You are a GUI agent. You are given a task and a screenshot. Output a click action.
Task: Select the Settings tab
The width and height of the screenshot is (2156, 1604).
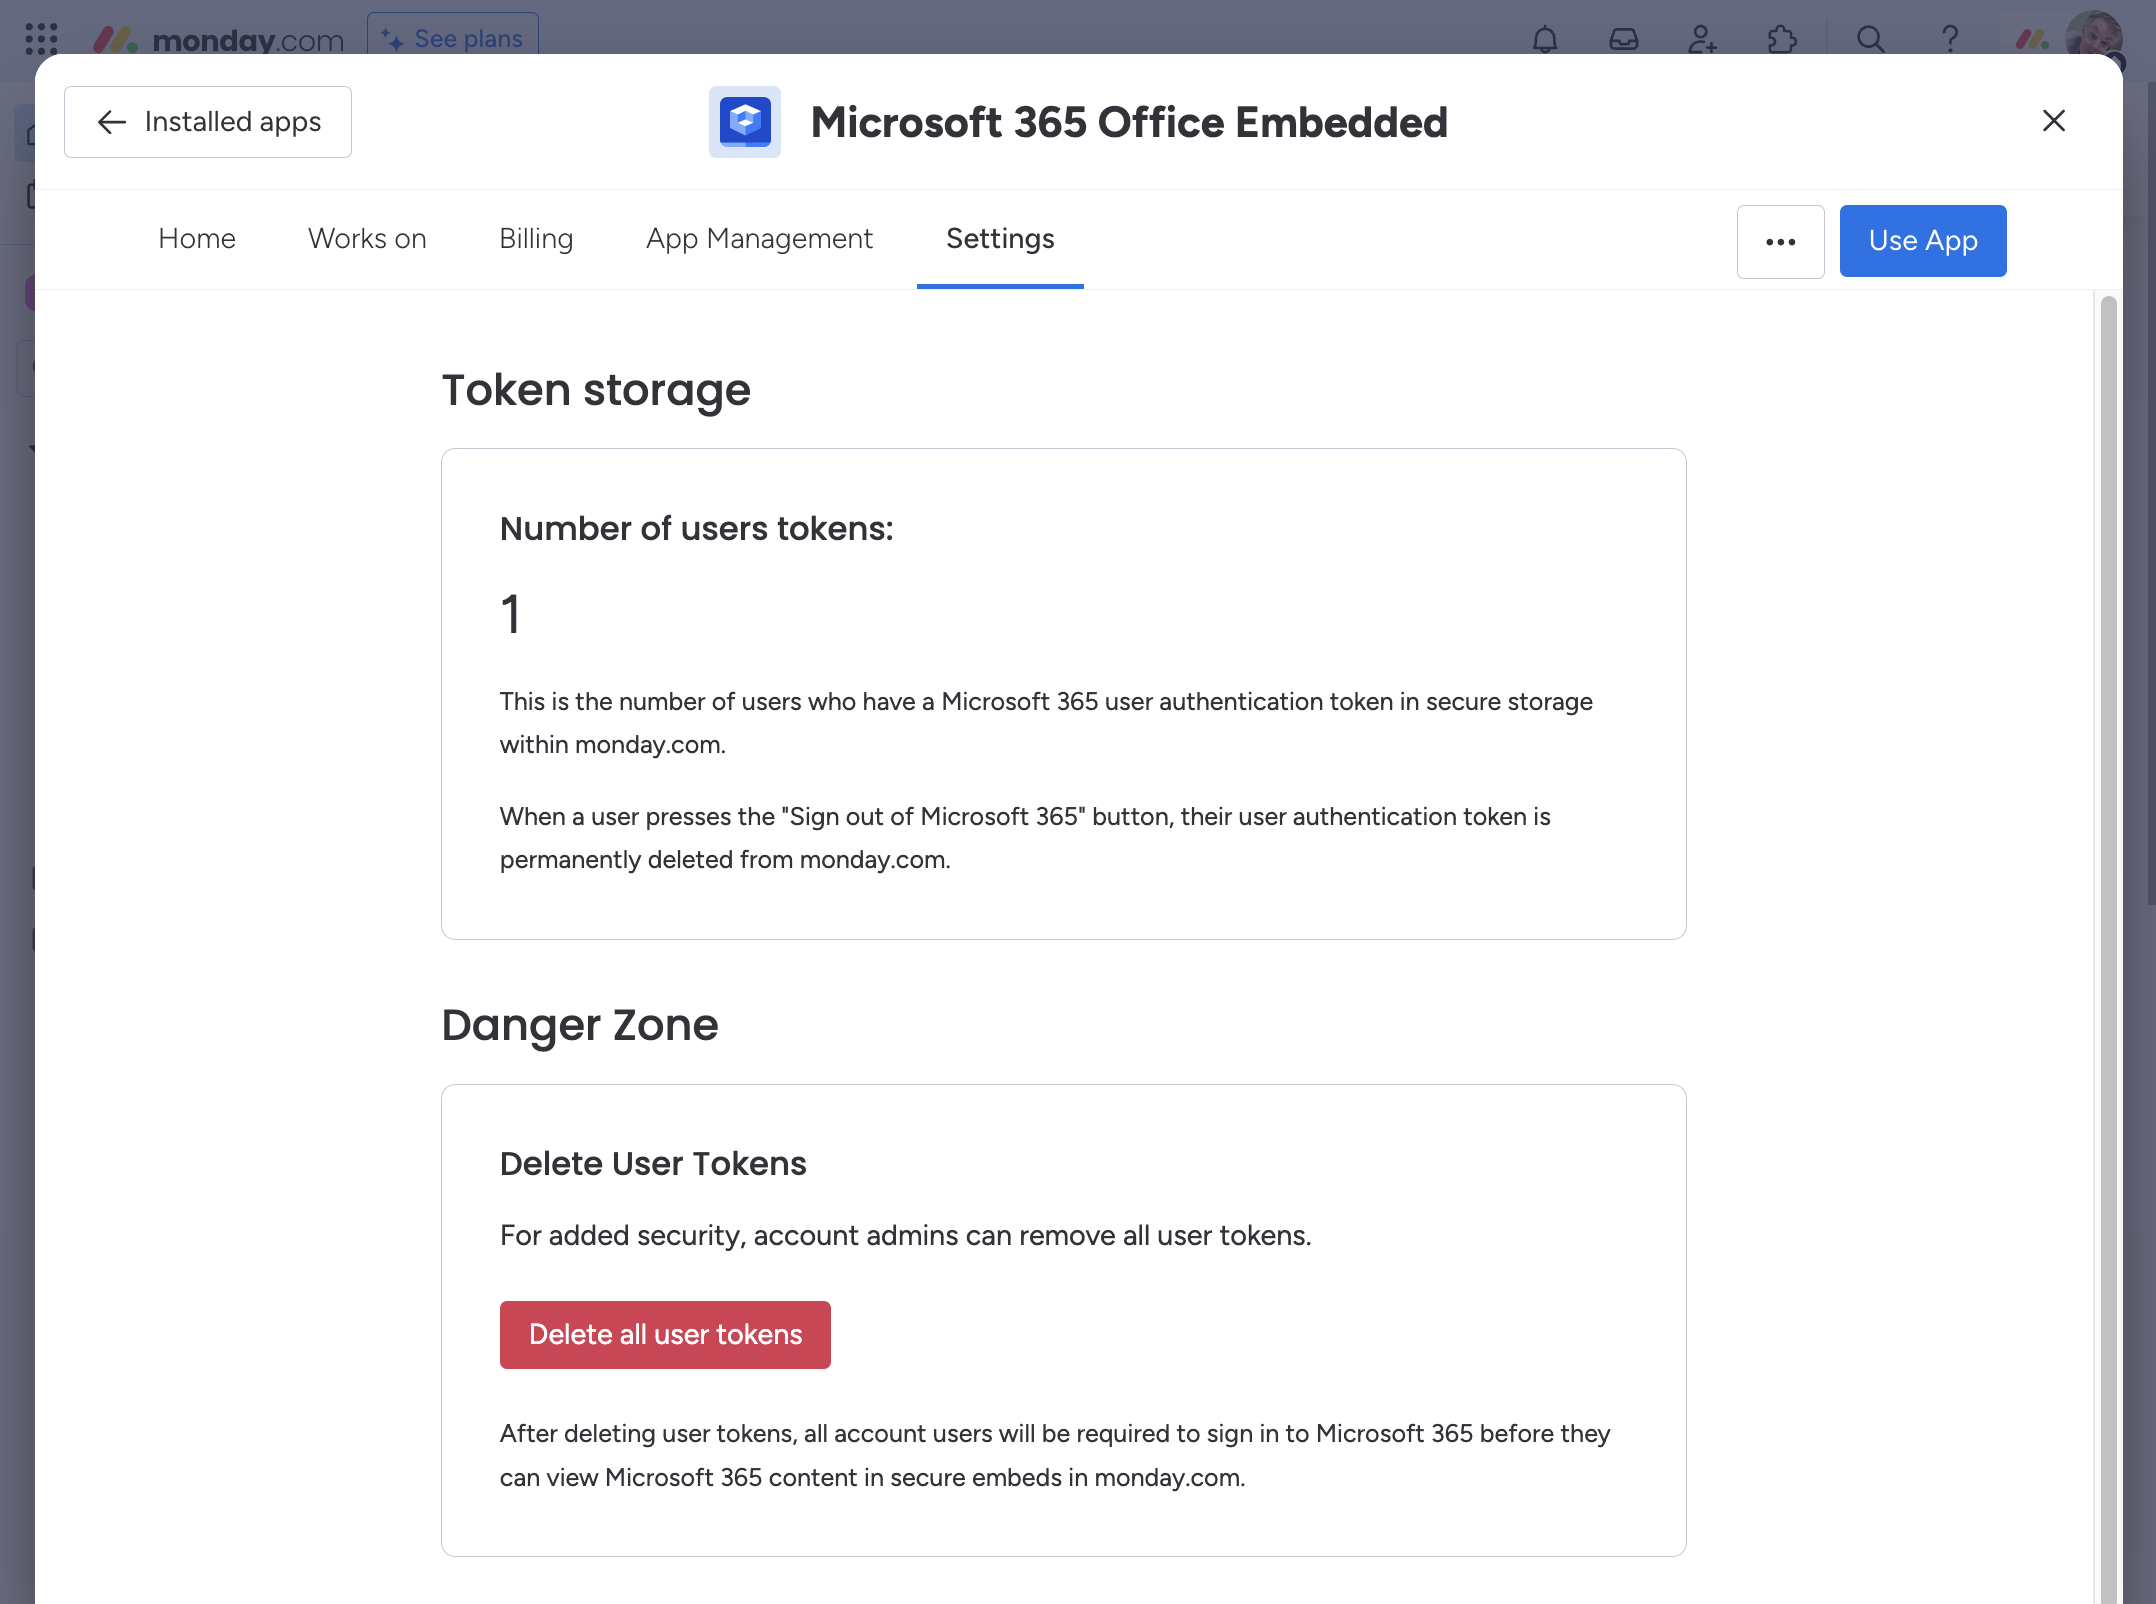[x=999, y=239]
